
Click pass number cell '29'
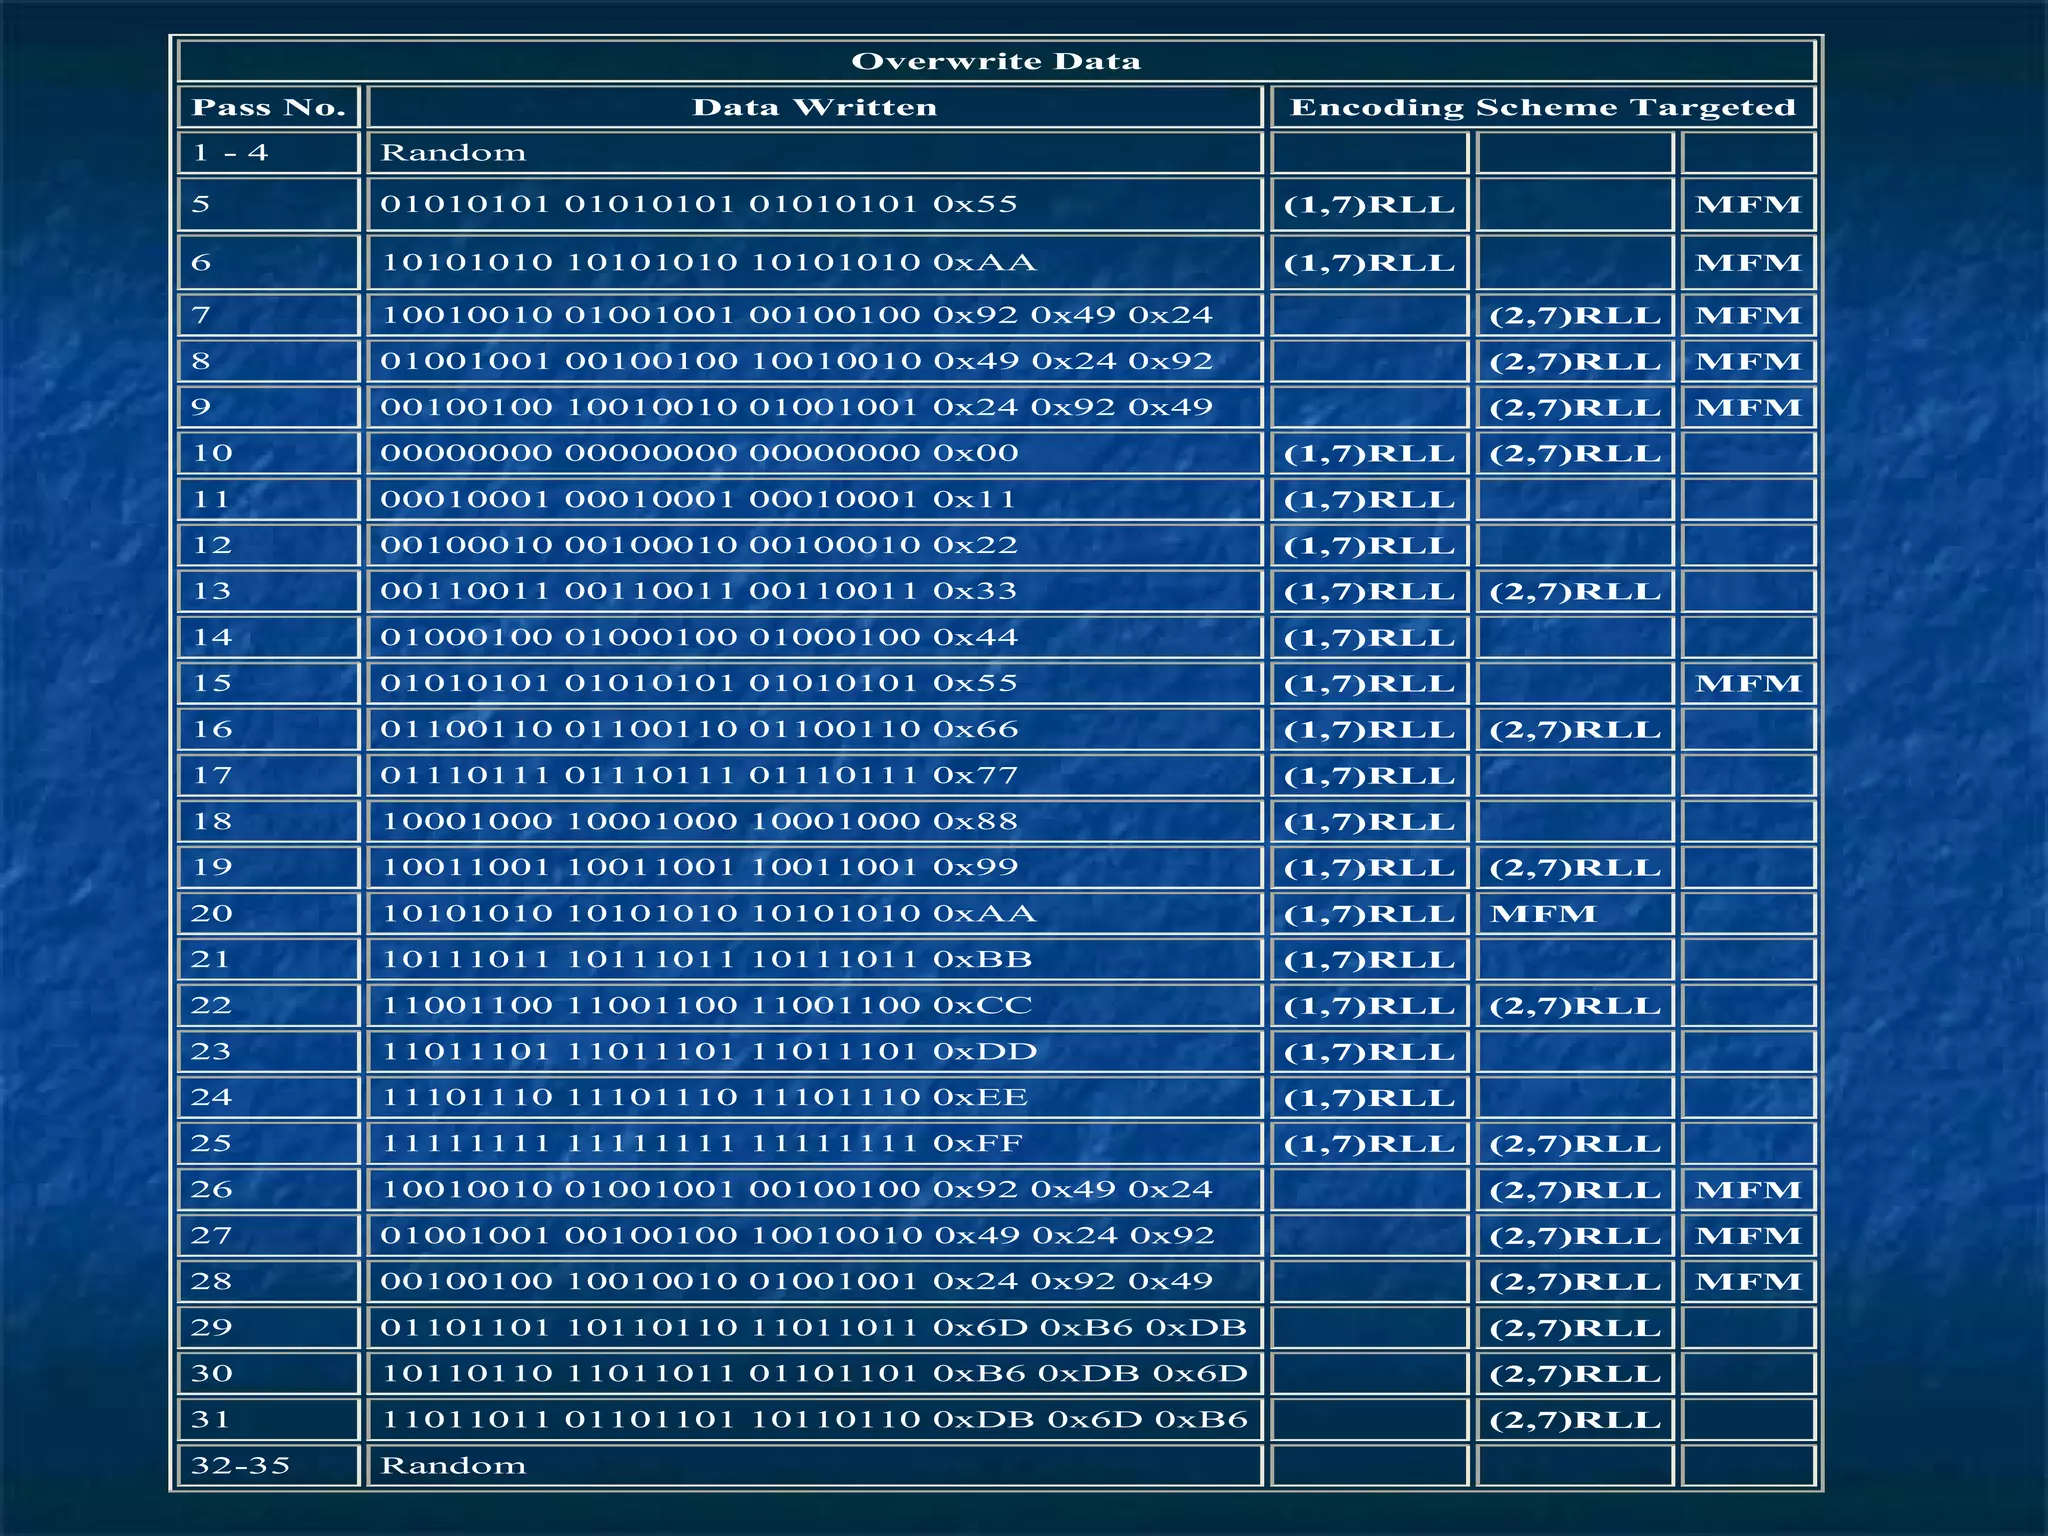pos(268,1327)
